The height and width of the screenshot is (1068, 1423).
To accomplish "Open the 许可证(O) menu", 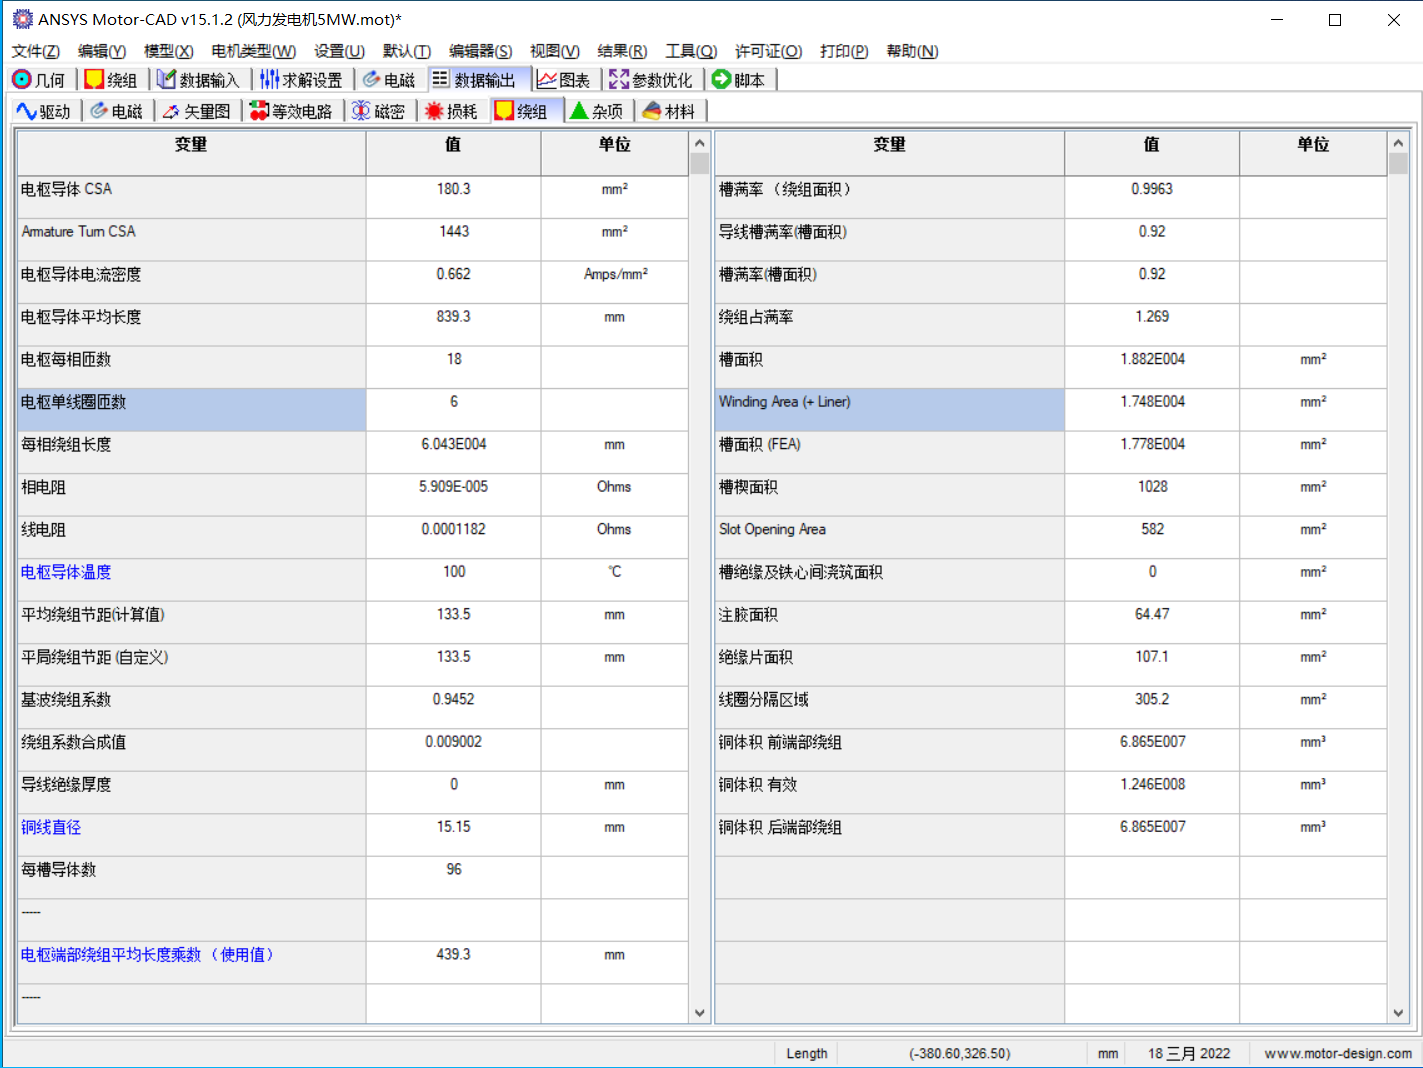I will (x=768, y=51).
